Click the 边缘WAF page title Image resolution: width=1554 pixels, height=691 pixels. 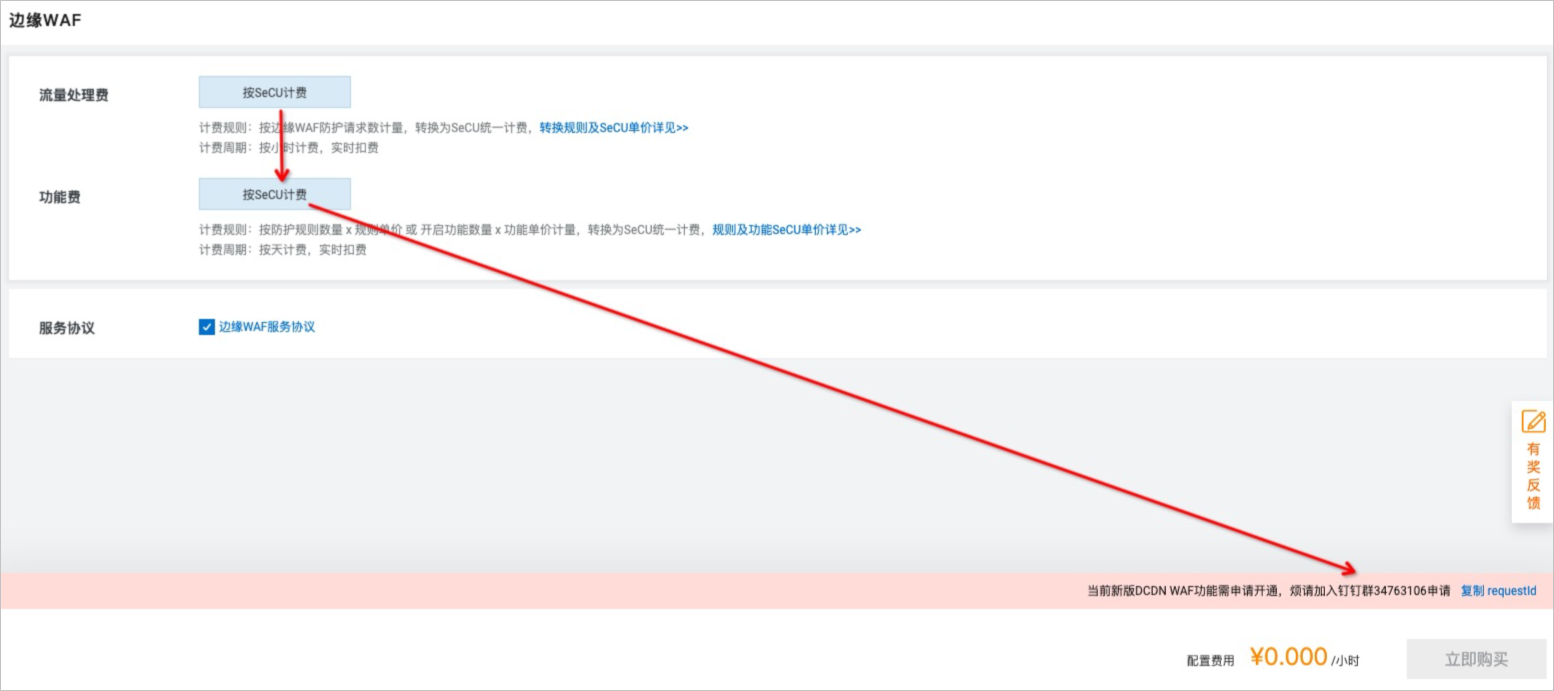[x=44, y=19]
